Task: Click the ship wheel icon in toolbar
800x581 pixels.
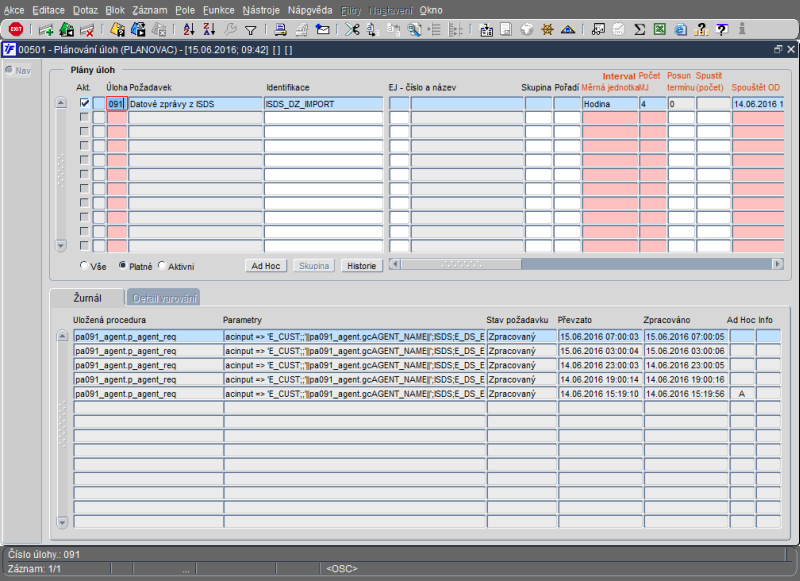Action: point(547,30)
